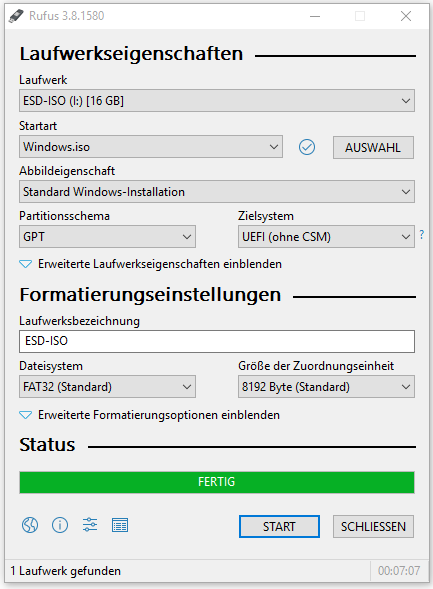
Task: Open the Laufwerk drive dropdown
Action: pyautogui.click(x=217, y=101)
